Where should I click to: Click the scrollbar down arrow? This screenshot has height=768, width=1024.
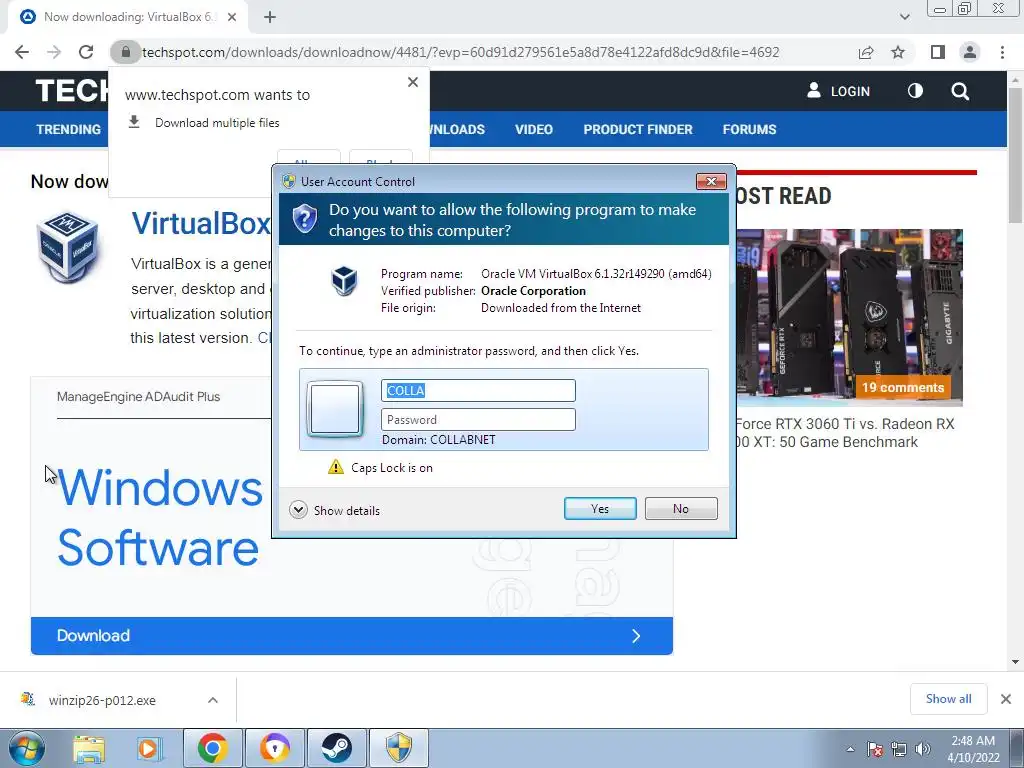click(1016, 662)
